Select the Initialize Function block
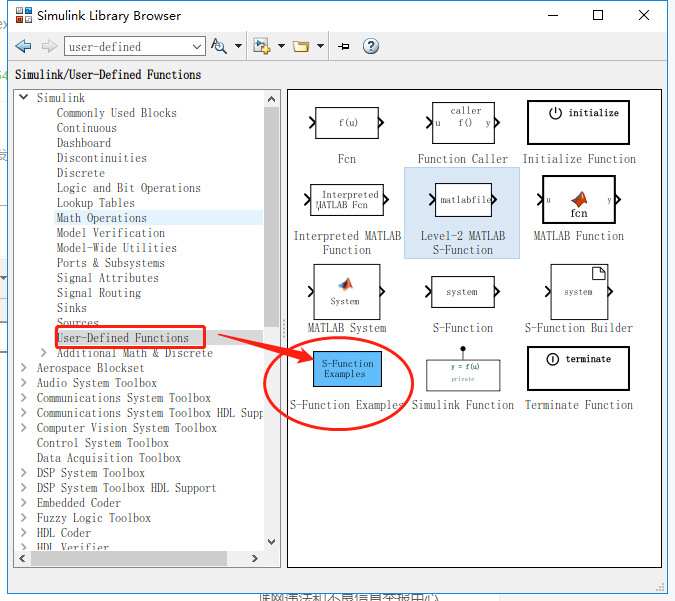Viewport: 675px width, 601px height. click(x=578, y=123)
